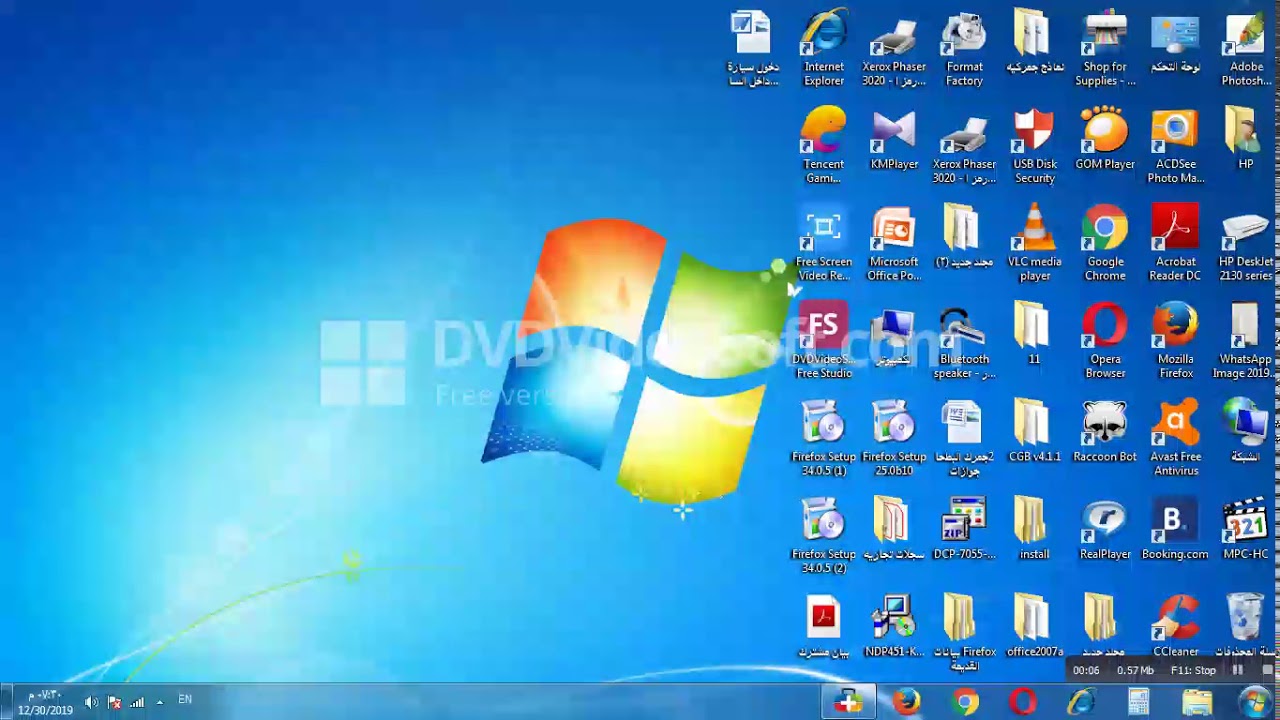Screen dimensions: 1280x720
Task: Select the Shop for Supplies printer icon
Action: (x=1105, y=48)
